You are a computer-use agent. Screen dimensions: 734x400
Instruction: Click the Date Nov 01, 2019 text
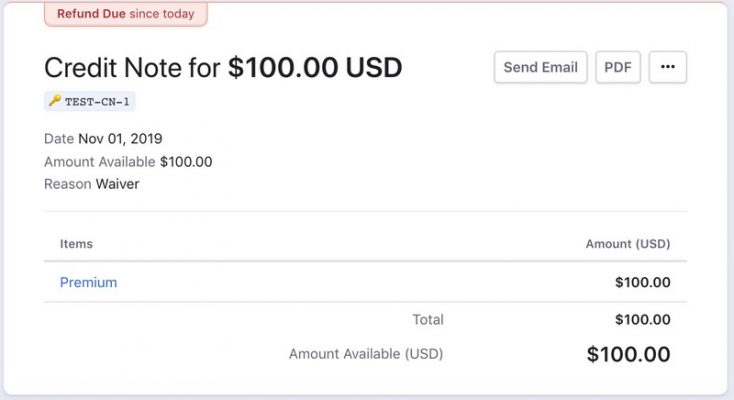(x=103, y=139)
